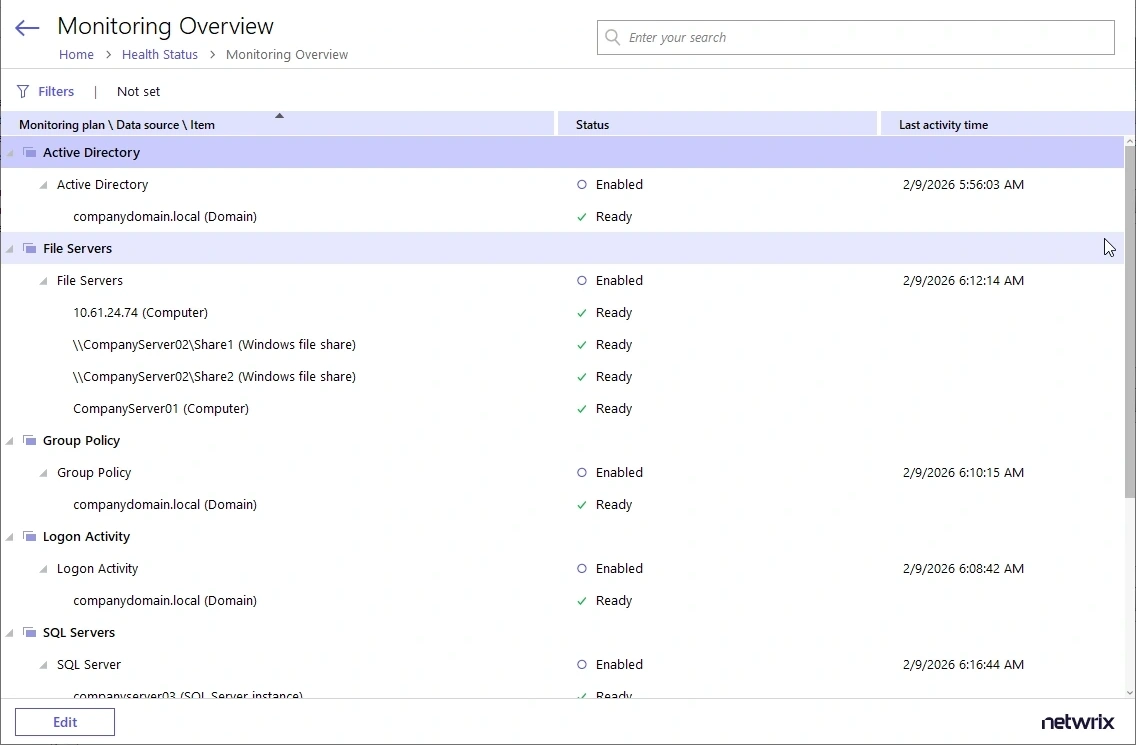Viewport: 1136px width, 745px height.
Task: Open the Filters panel via funnel icon
Action: [21, 91]
